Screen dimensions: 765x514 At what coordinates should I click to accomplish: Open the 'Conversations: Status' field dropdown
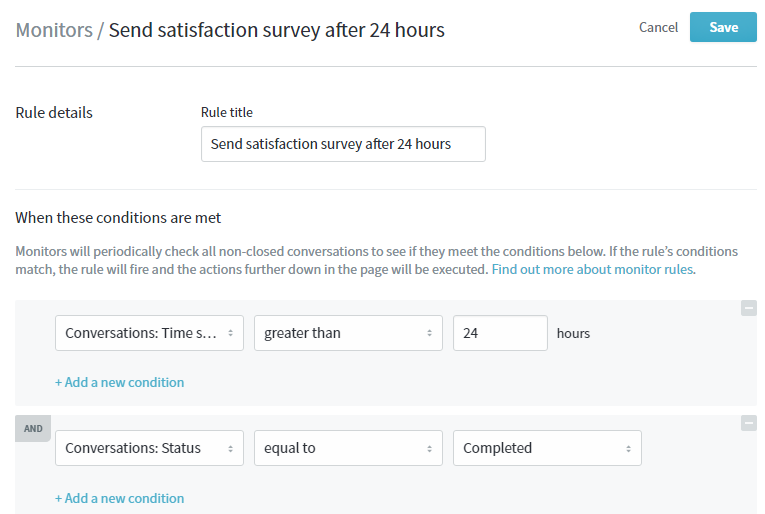149,448
